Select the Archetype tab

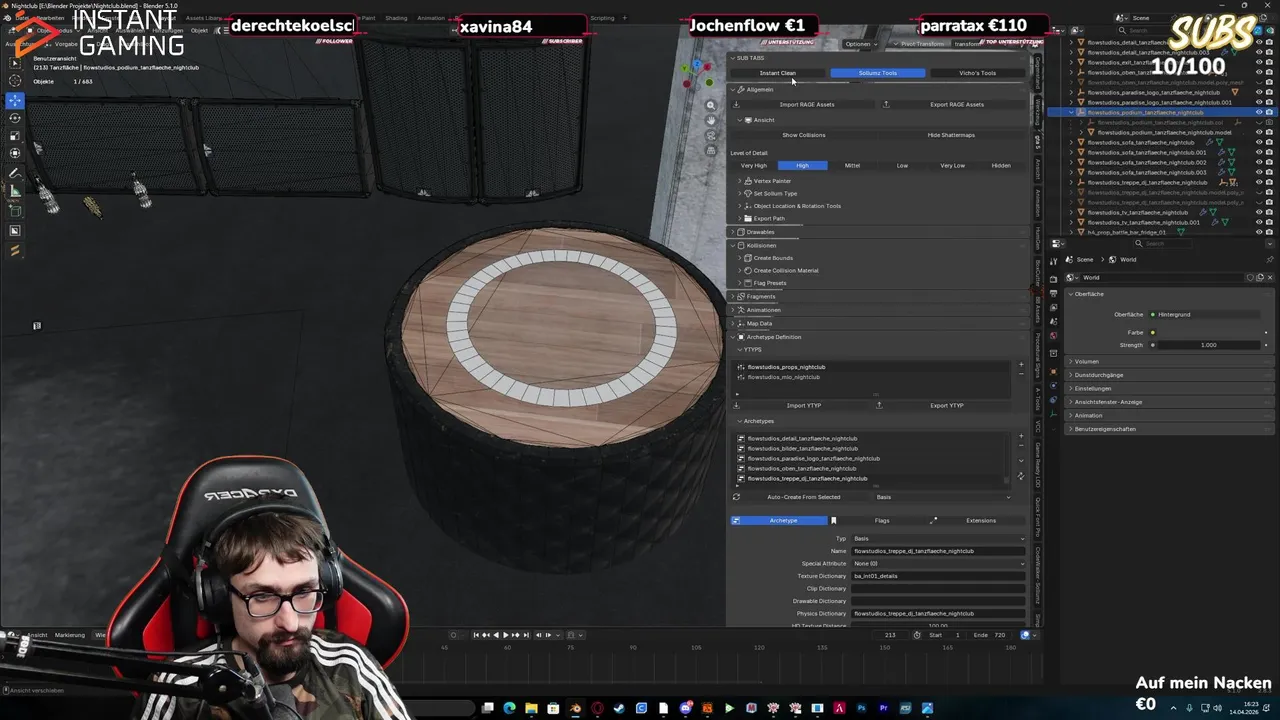click(780, 520)
